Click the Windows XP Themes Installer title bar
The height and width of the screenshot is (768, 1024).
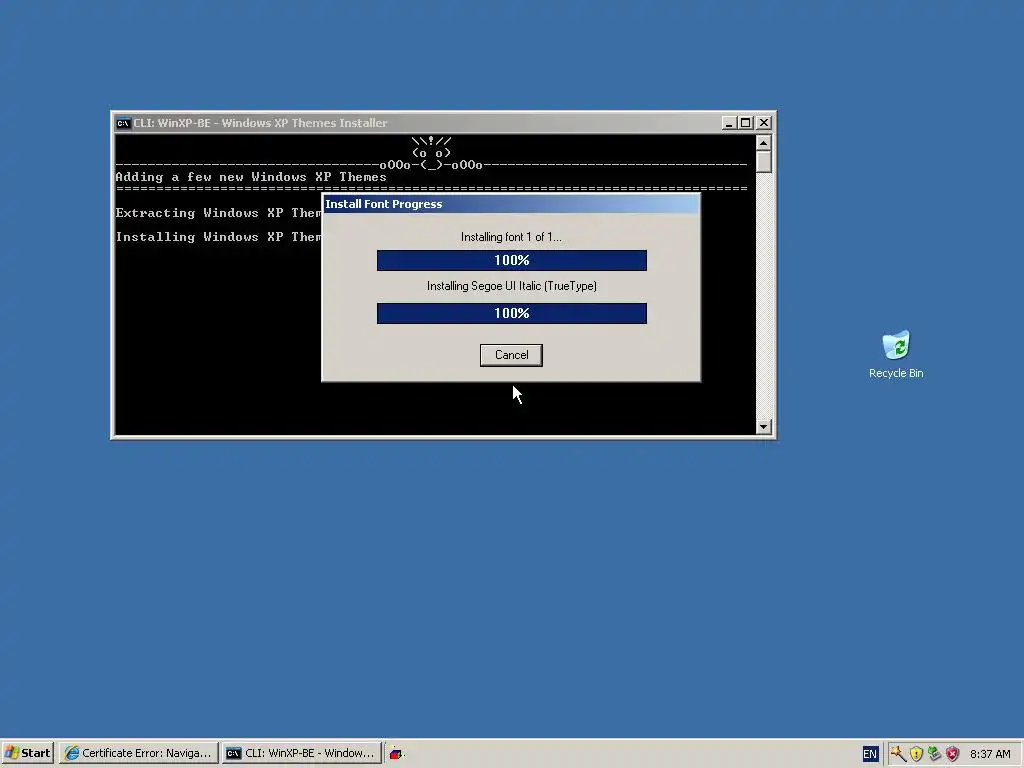coord(418,123)
